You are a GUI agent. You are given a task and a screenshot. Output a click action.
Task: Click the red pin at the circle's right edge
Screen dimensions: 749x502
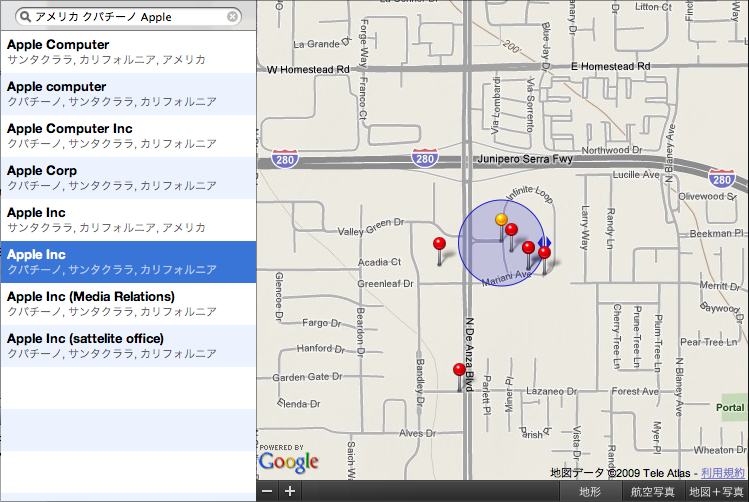(544, 253)
